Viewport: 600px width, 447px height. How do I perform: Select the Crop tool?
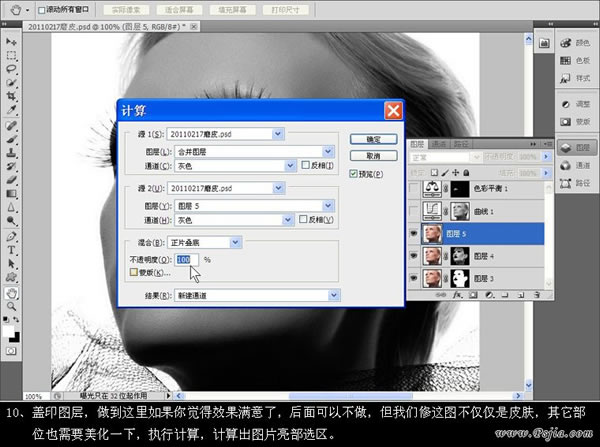(11, 96)
